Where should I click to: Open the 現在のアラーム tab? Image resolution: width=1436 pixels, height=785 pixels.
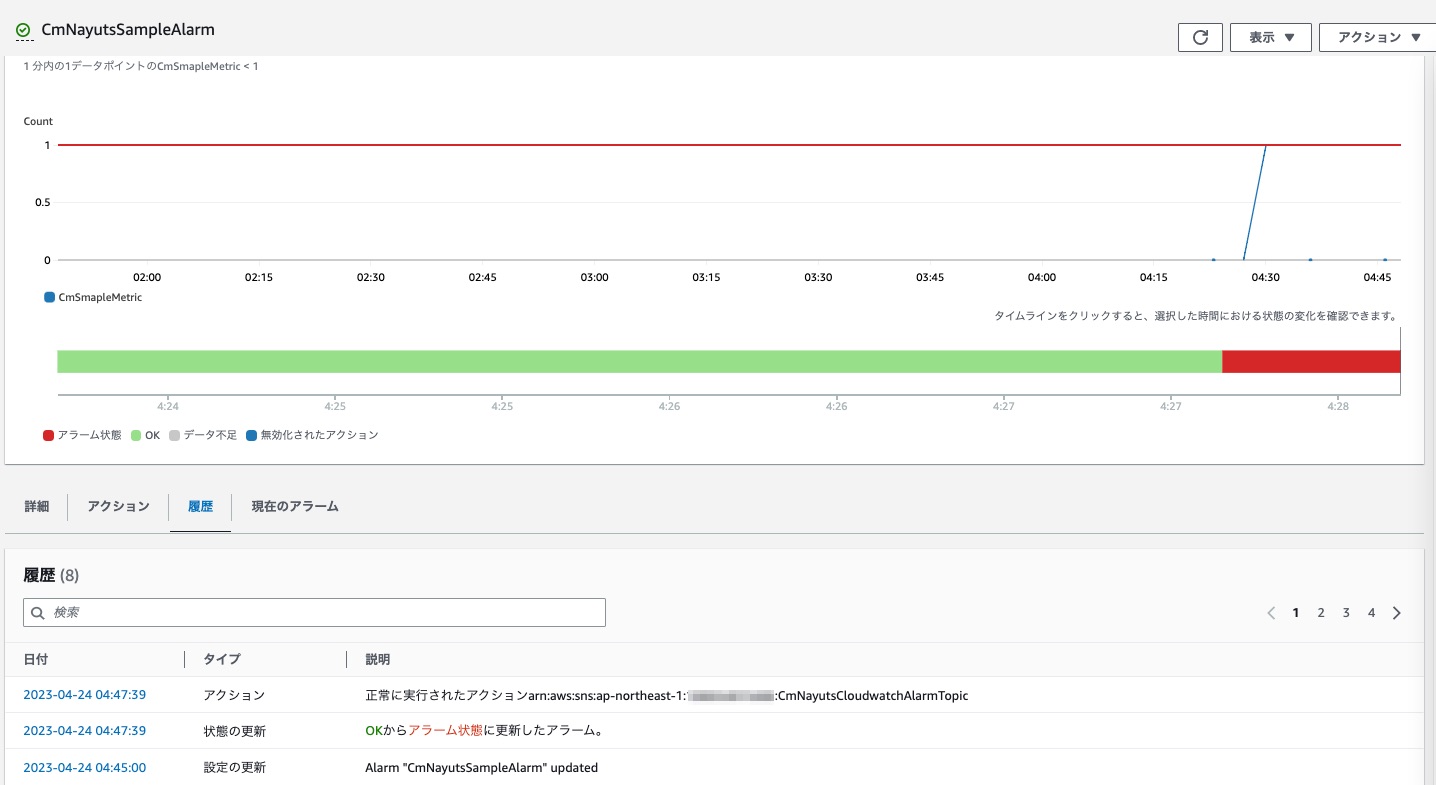[x=294, y=507]
